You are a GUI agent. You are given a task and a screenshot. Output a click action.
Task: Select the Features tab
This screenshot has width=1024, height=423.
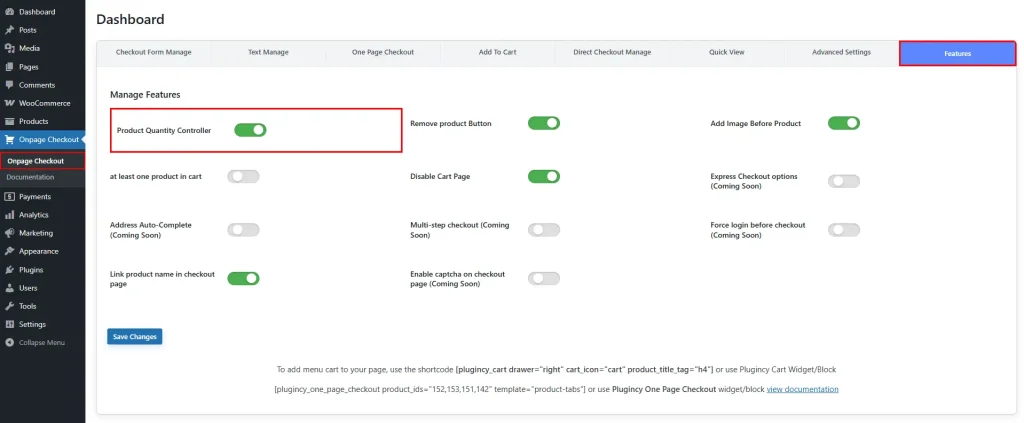(957, 54)
